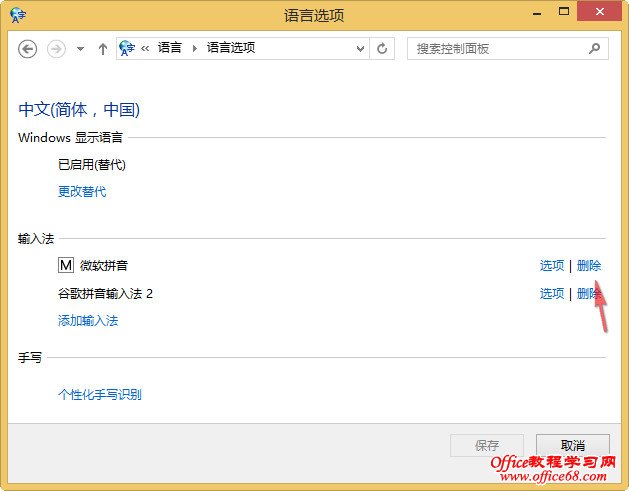Go up one level with the up arrow
This screenshot has width=629, height=491.
click(x=103, y=49)
